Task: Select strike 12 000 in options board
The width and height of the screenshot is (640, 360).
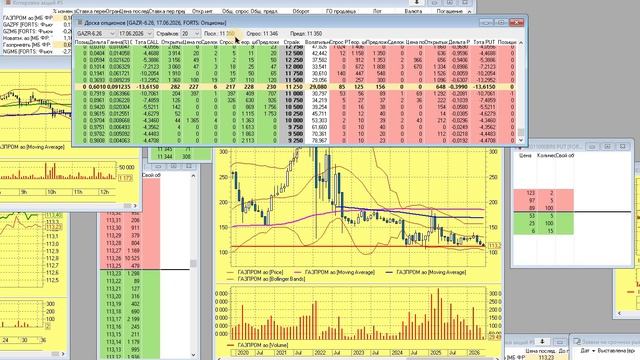Action: 294,67
